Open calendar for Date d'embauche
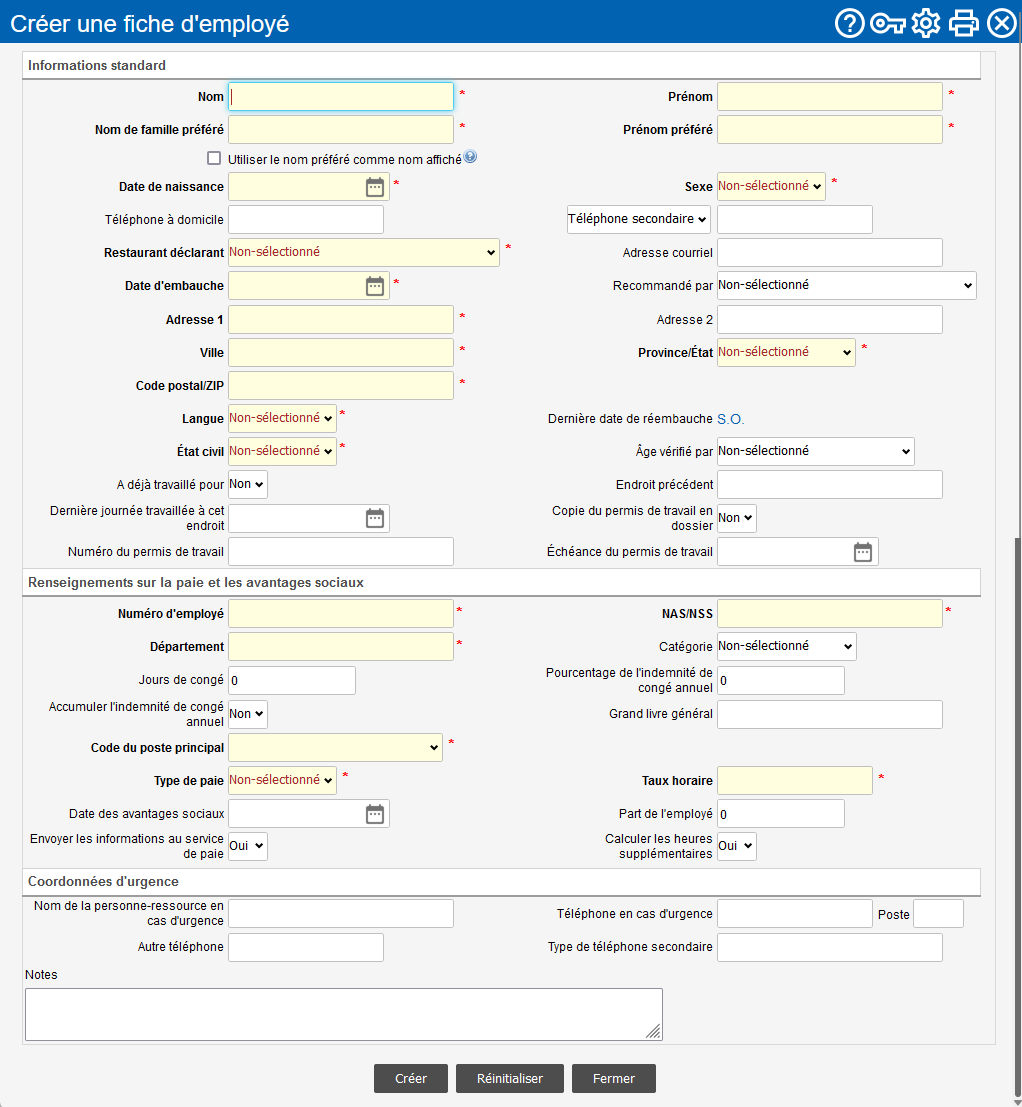1022x1107 pixels. 375,286
